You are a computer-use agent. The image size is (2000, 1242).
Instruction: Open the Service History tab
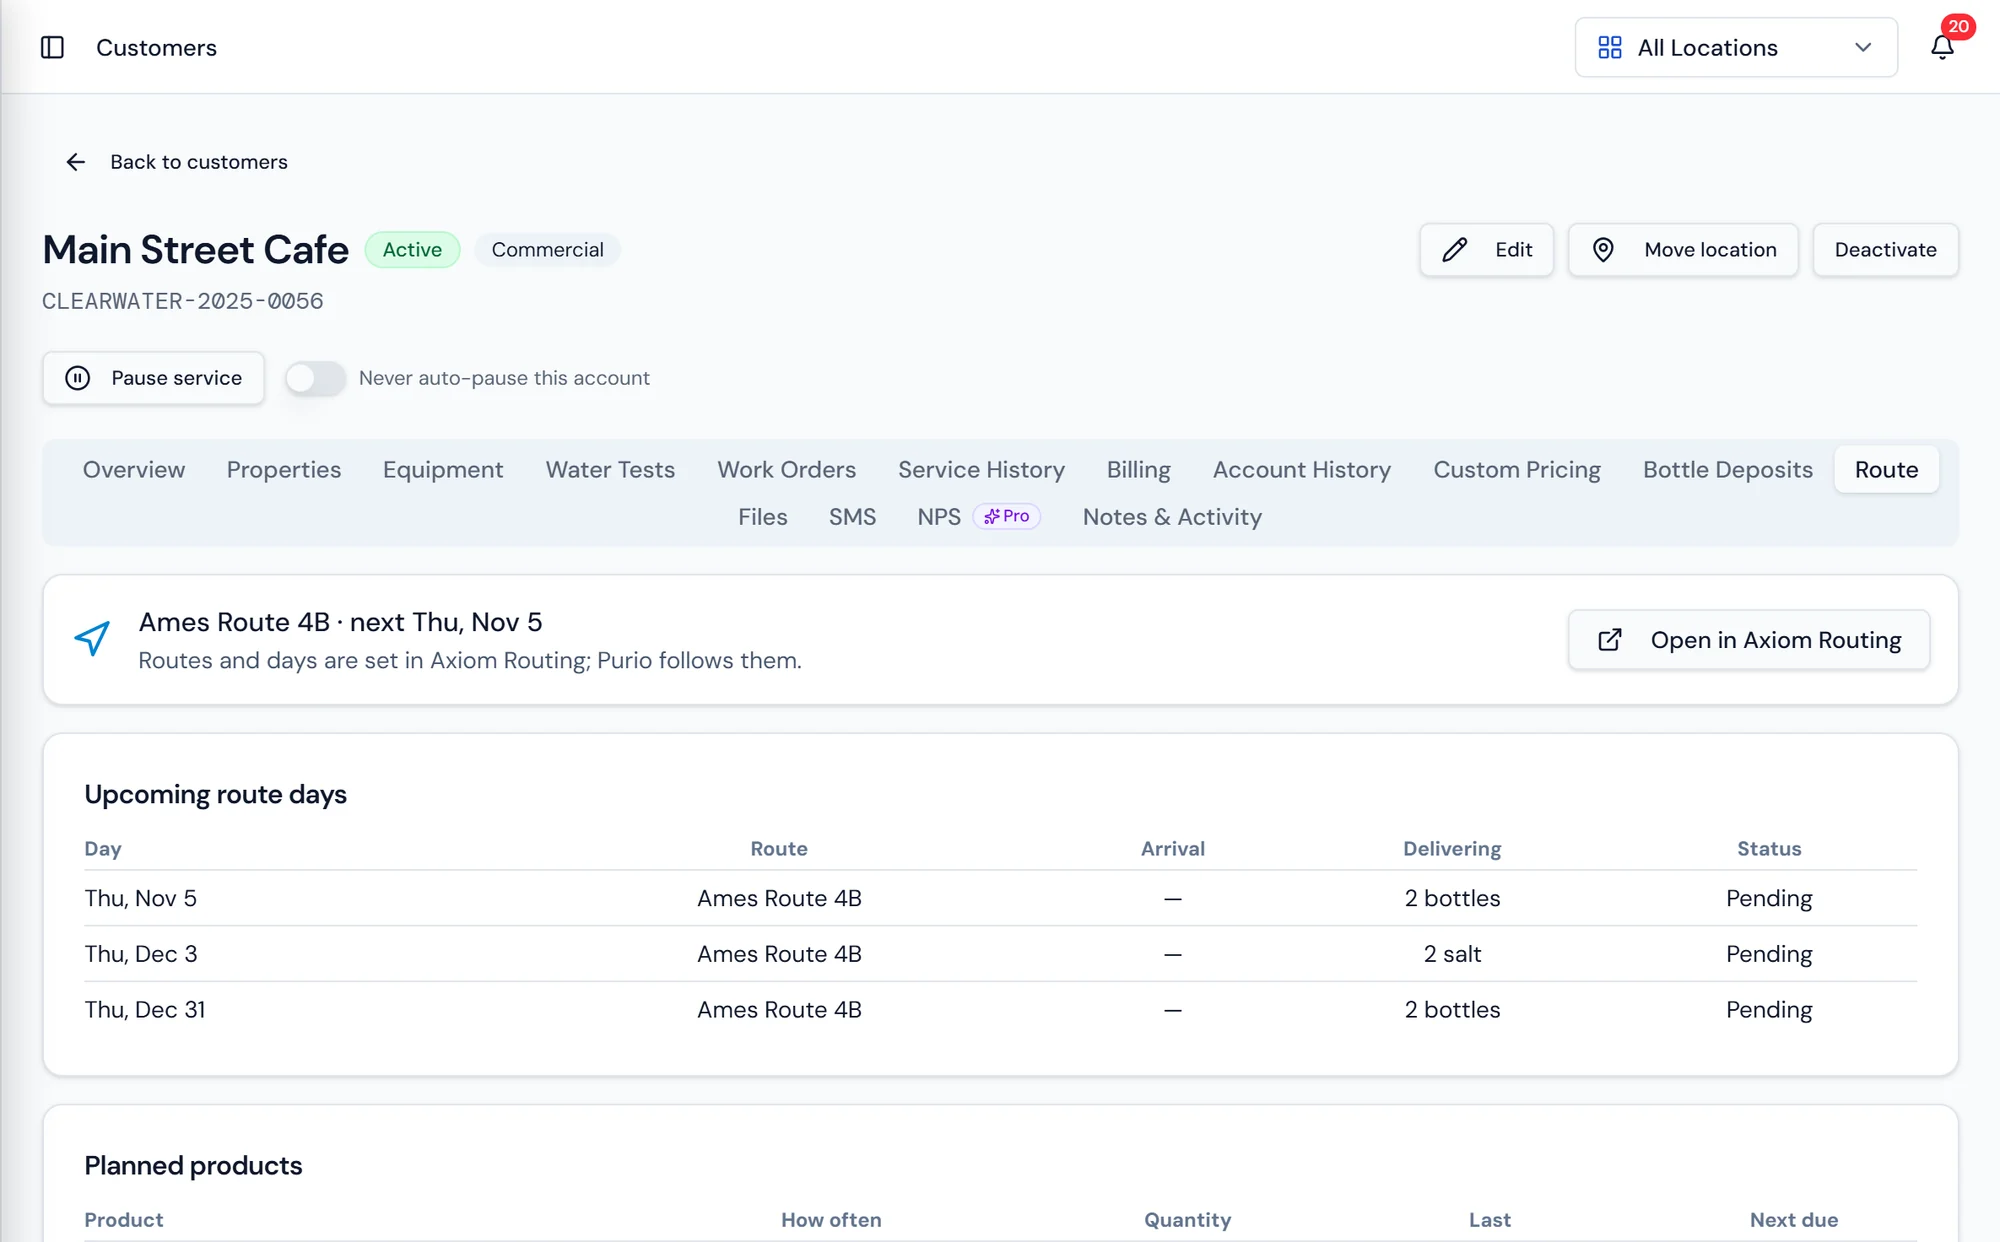(981, 470)
